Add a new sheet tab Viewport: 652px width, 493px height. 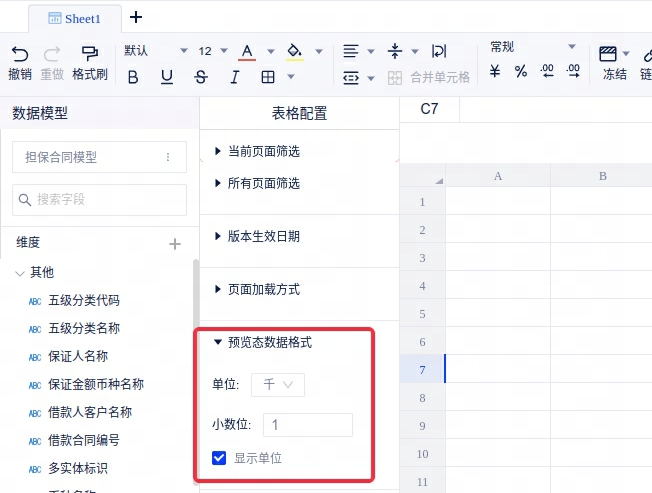(136, 17)
